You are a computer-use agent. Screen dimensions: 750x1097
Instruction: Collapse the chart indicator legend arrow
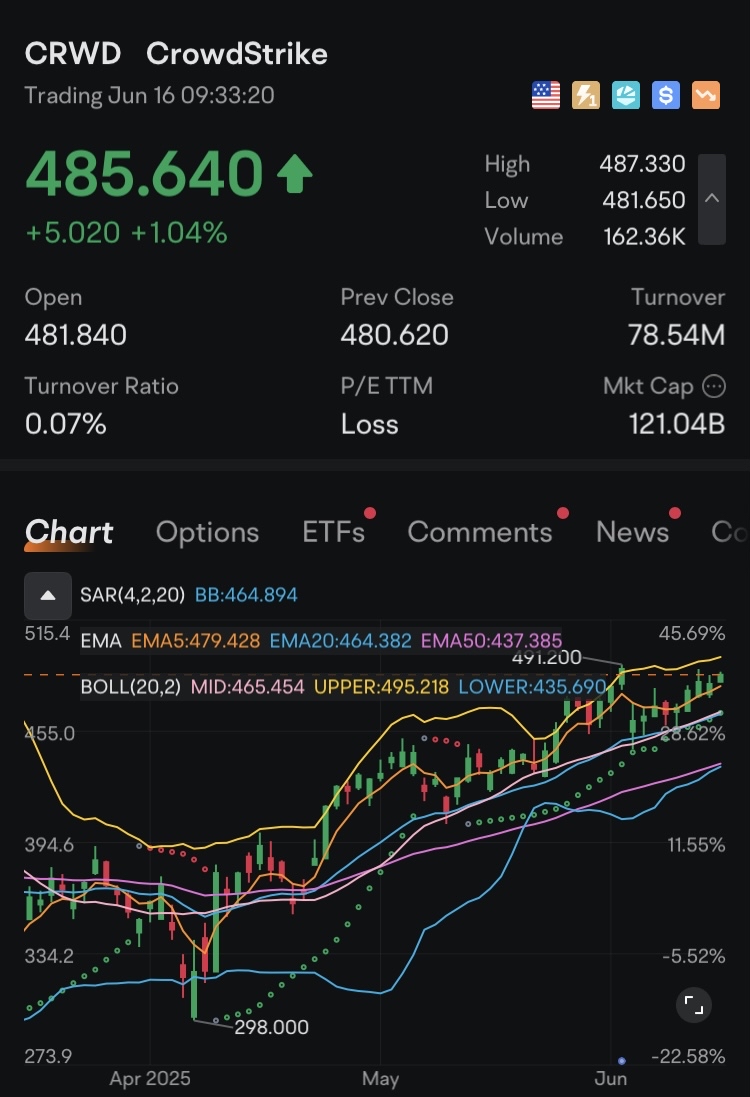coord(48,595)
